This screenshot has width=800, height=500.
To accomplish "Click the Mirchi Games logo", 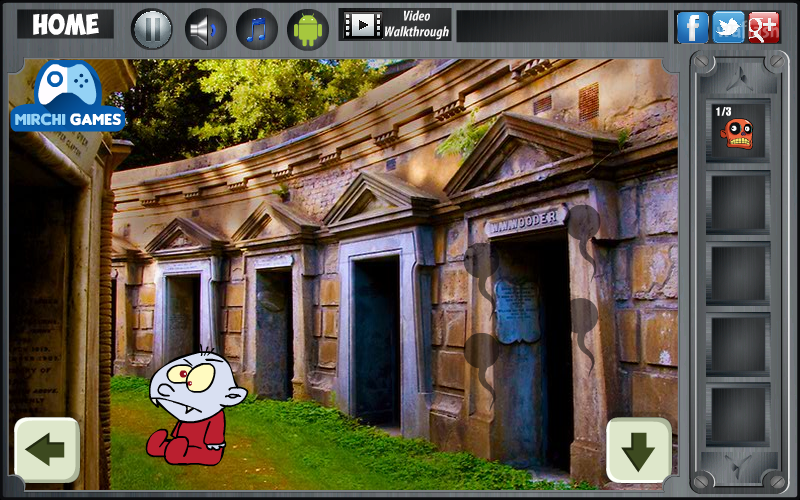I will click(68, 96).
